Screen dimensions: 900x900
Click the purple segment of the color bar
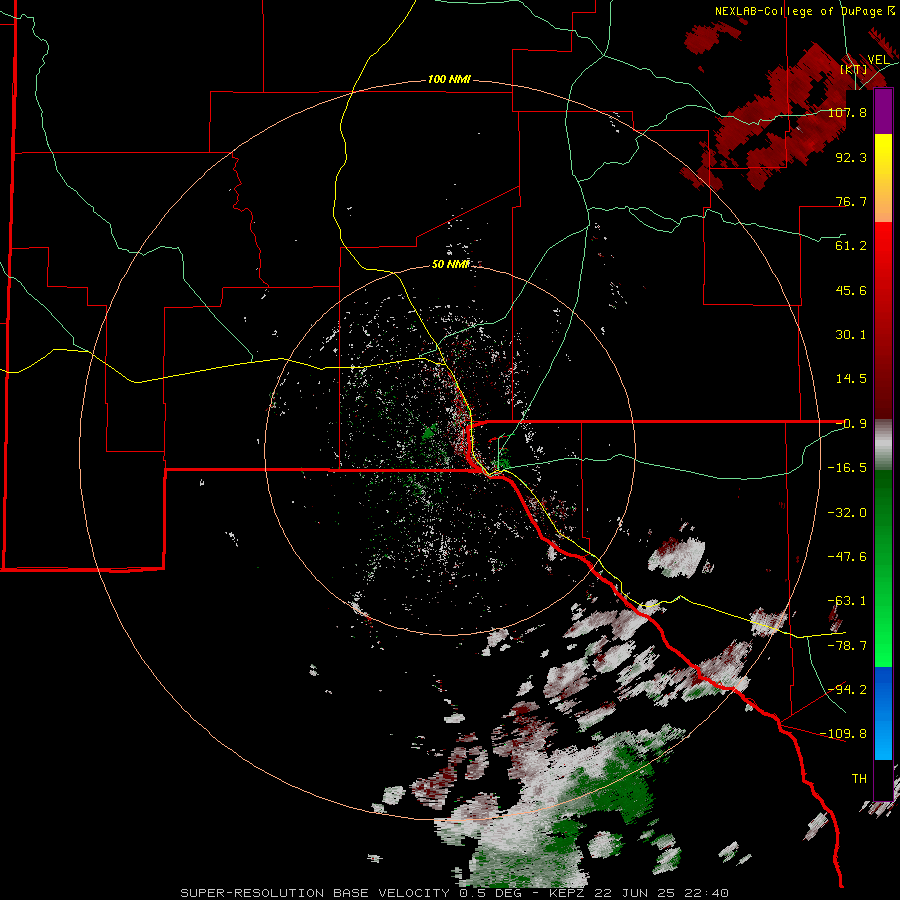click(x=883, y=112)
